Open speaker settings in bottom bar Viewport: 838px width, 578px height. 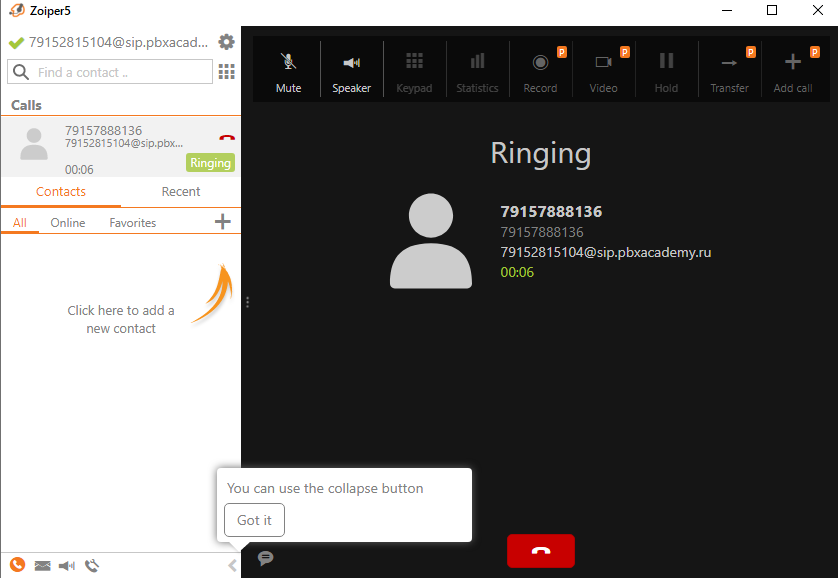coord(67,566)
